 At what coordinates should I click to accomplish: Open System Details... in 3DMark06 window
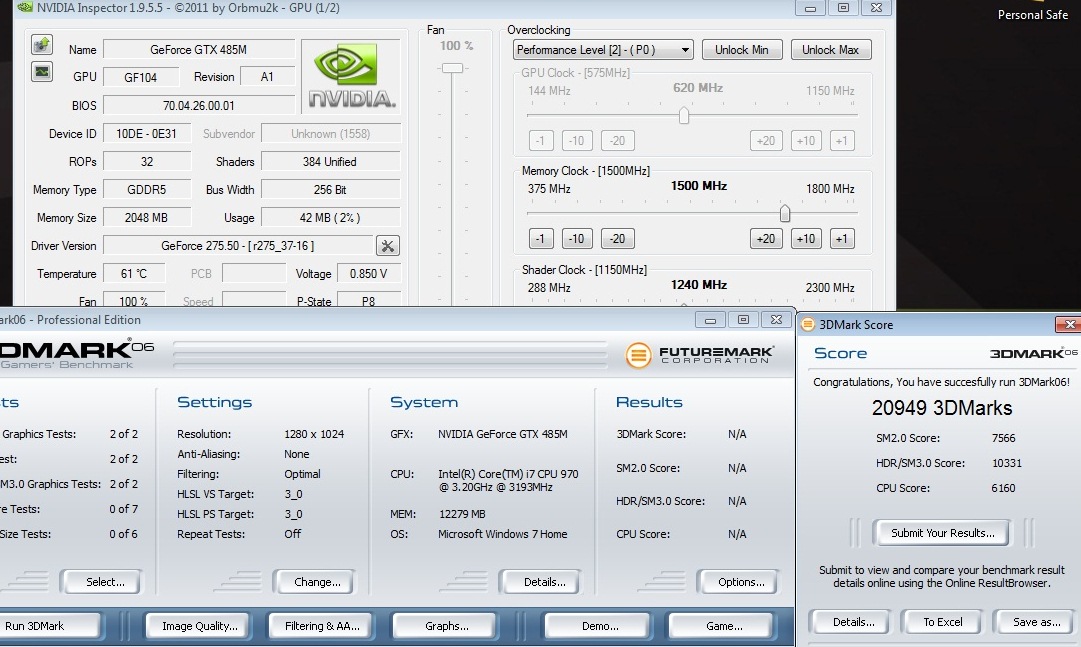click(540, 582)
